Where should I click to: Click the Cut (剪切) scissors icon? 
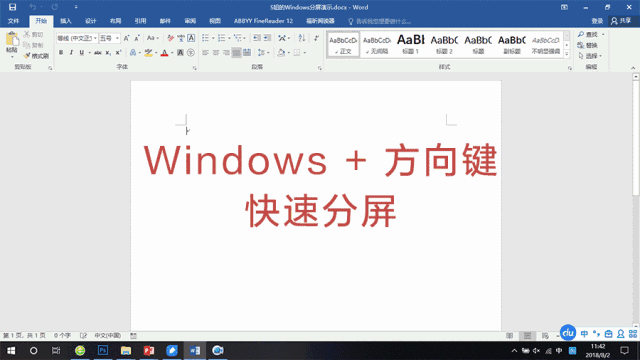pos(27,35)
